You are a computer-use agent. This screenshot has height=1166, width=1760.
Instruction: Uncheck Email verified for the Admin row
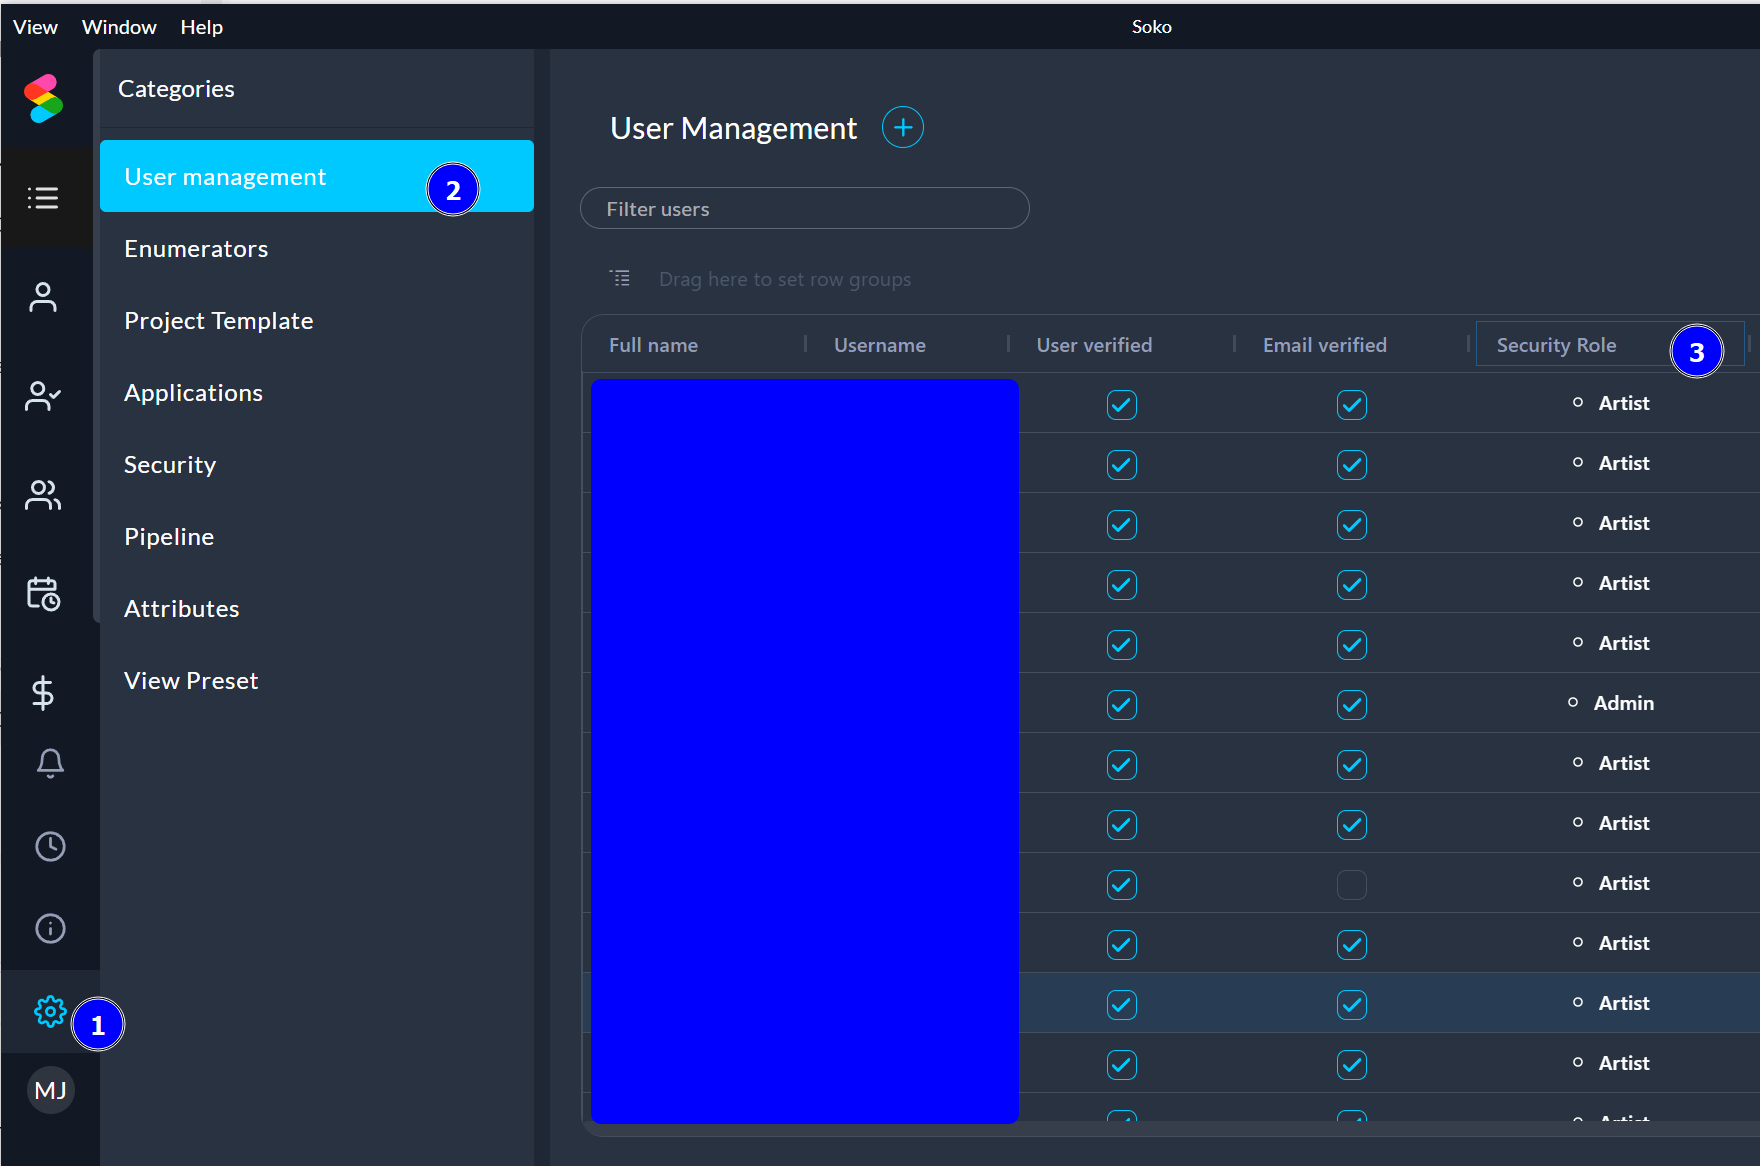(1351, 705)
